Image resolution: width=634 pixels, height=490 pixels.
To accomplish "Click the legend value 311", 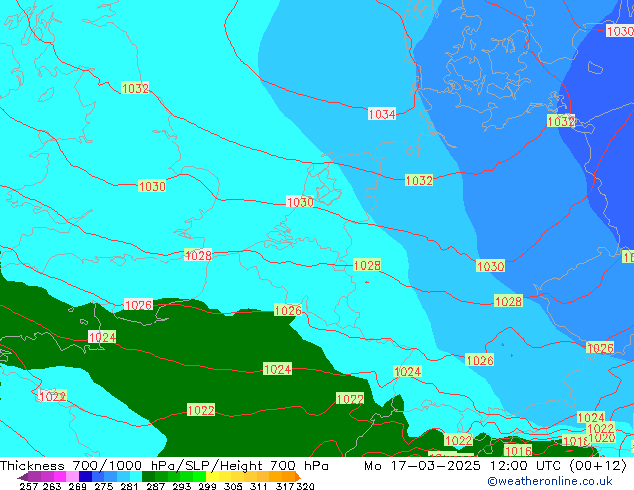I will 259,486.
